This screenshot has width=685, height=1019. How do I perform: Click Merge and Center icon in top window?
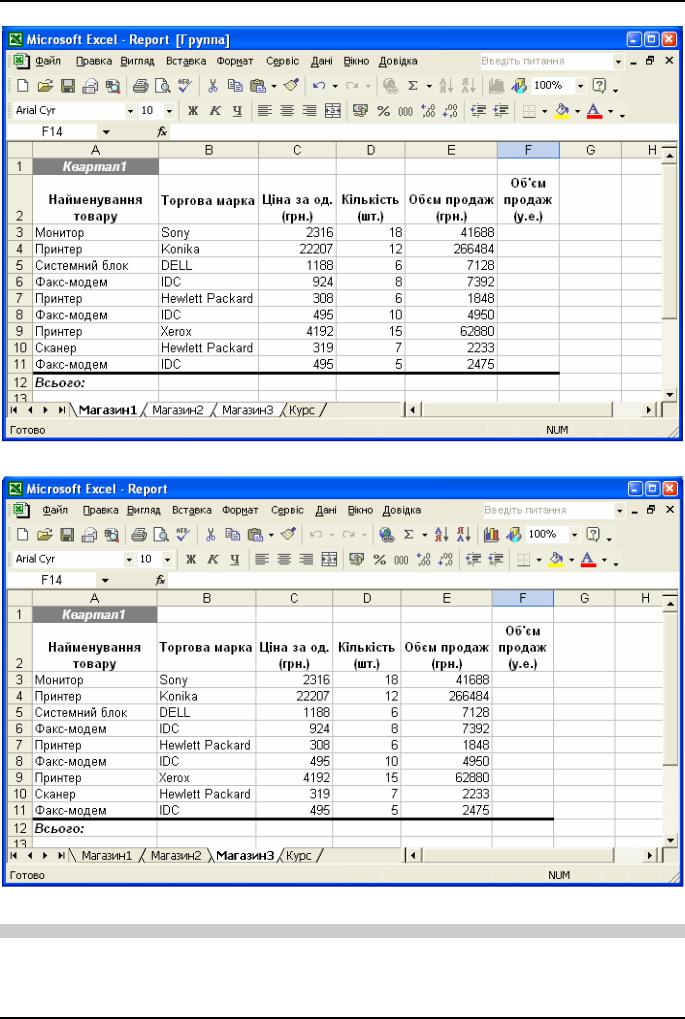point(333,111)
